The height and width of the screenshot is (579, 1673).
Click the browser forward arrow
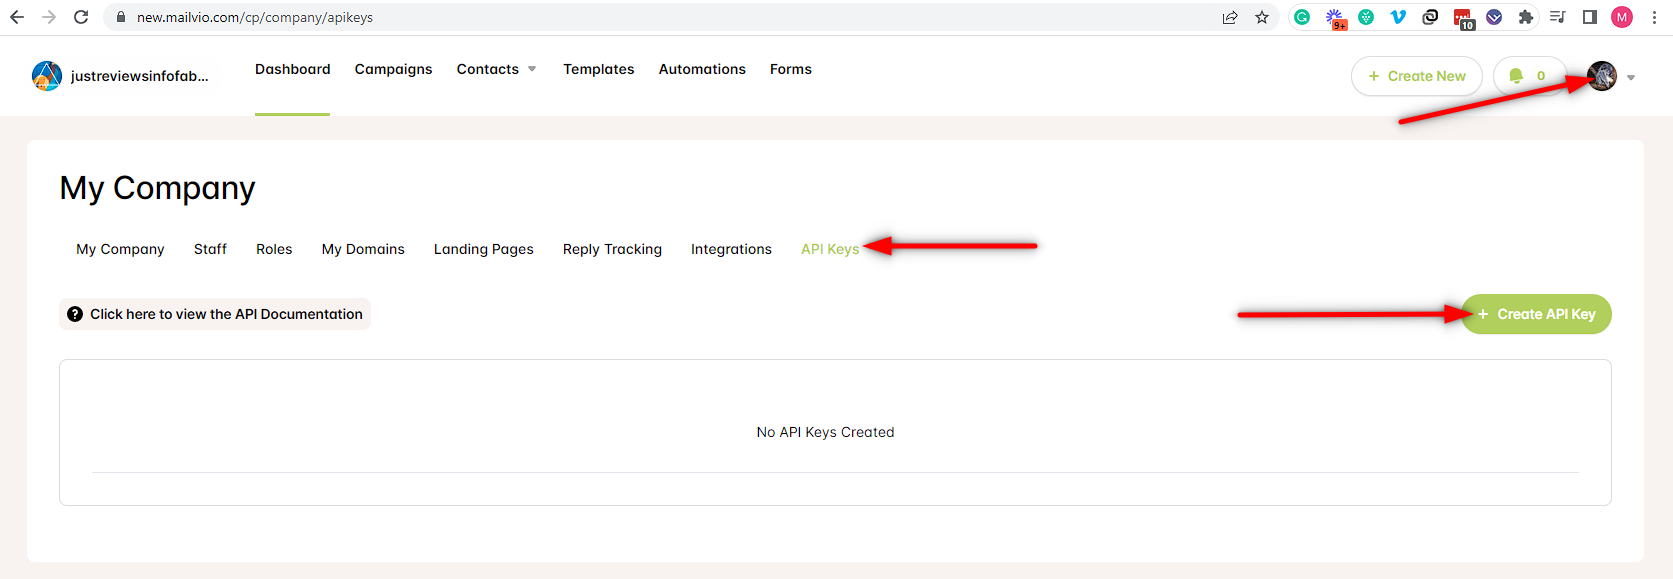coord(49,17)
